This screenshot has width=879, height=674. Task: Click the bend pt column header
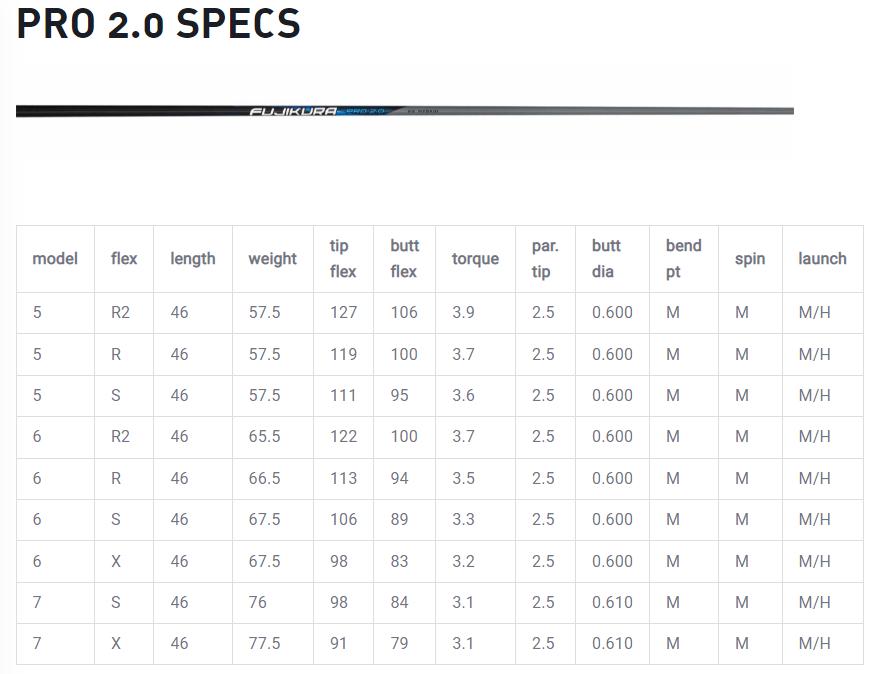tap(683, 259)
